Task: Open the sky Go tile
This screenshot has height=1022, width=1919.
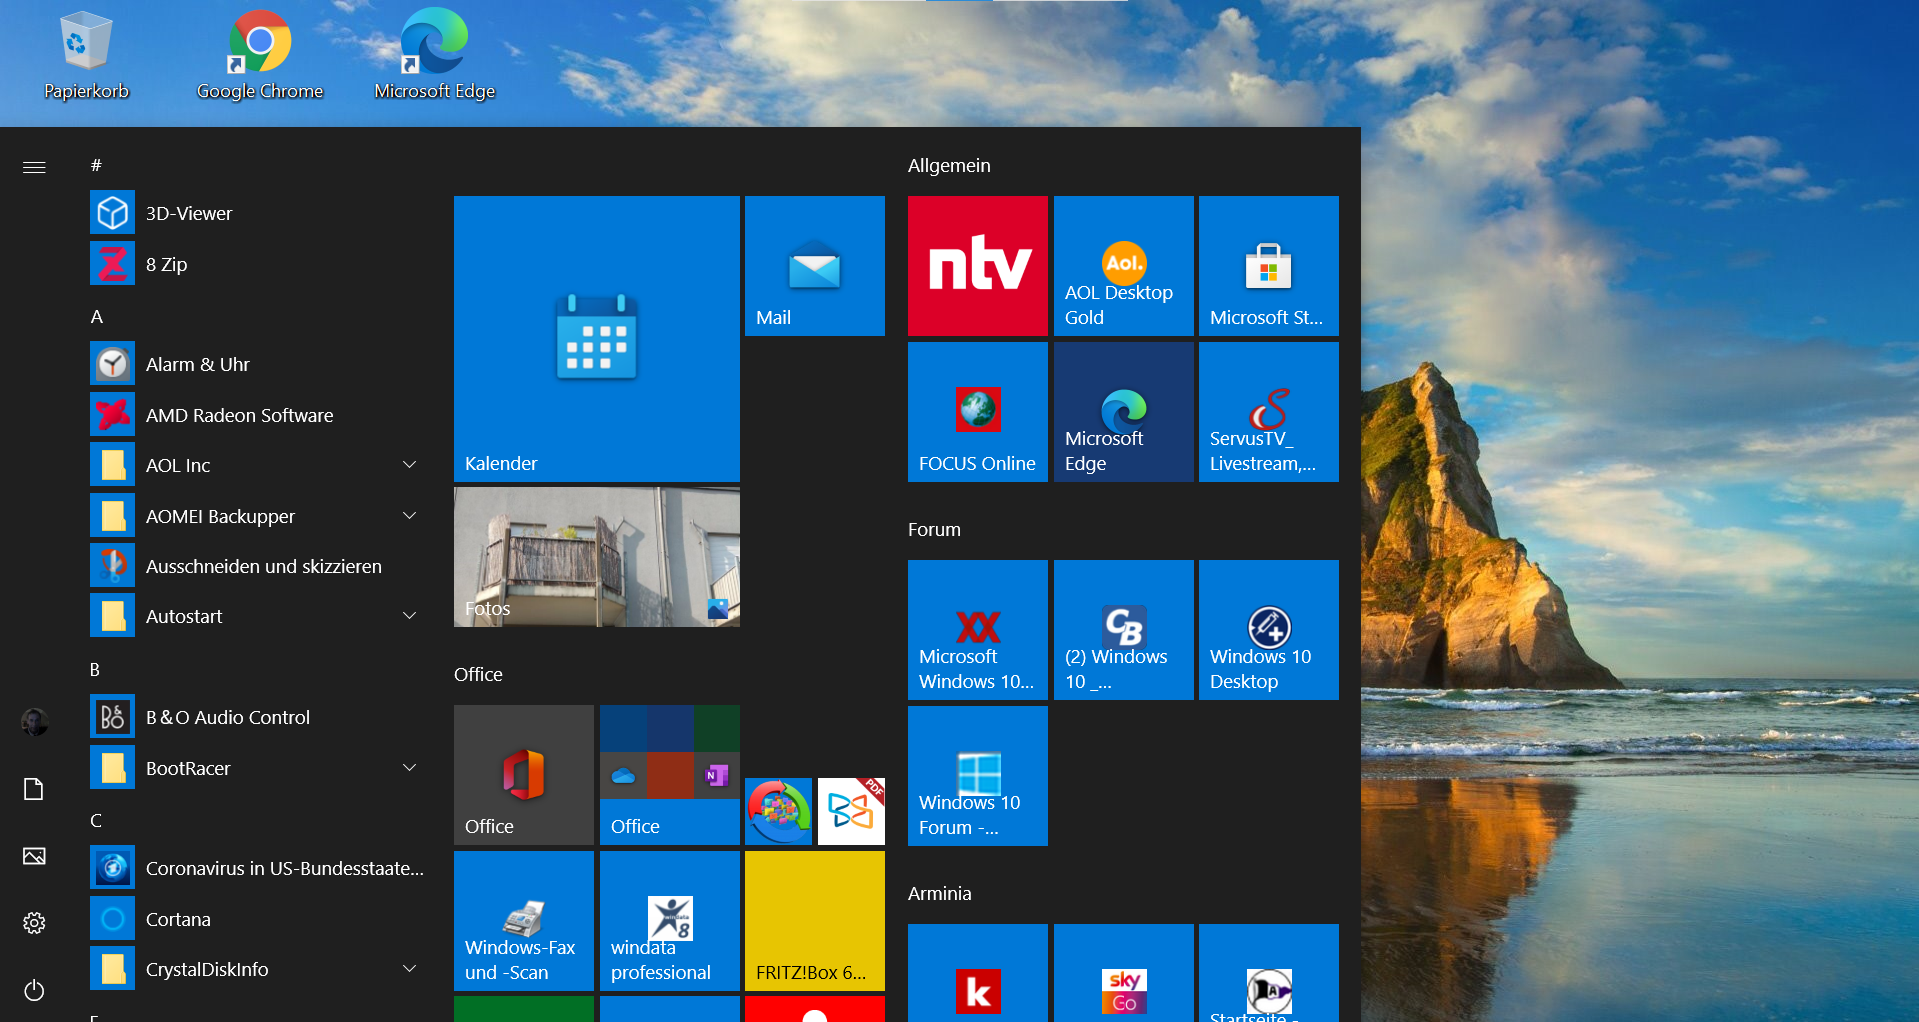Action: tap(1124, 974)
